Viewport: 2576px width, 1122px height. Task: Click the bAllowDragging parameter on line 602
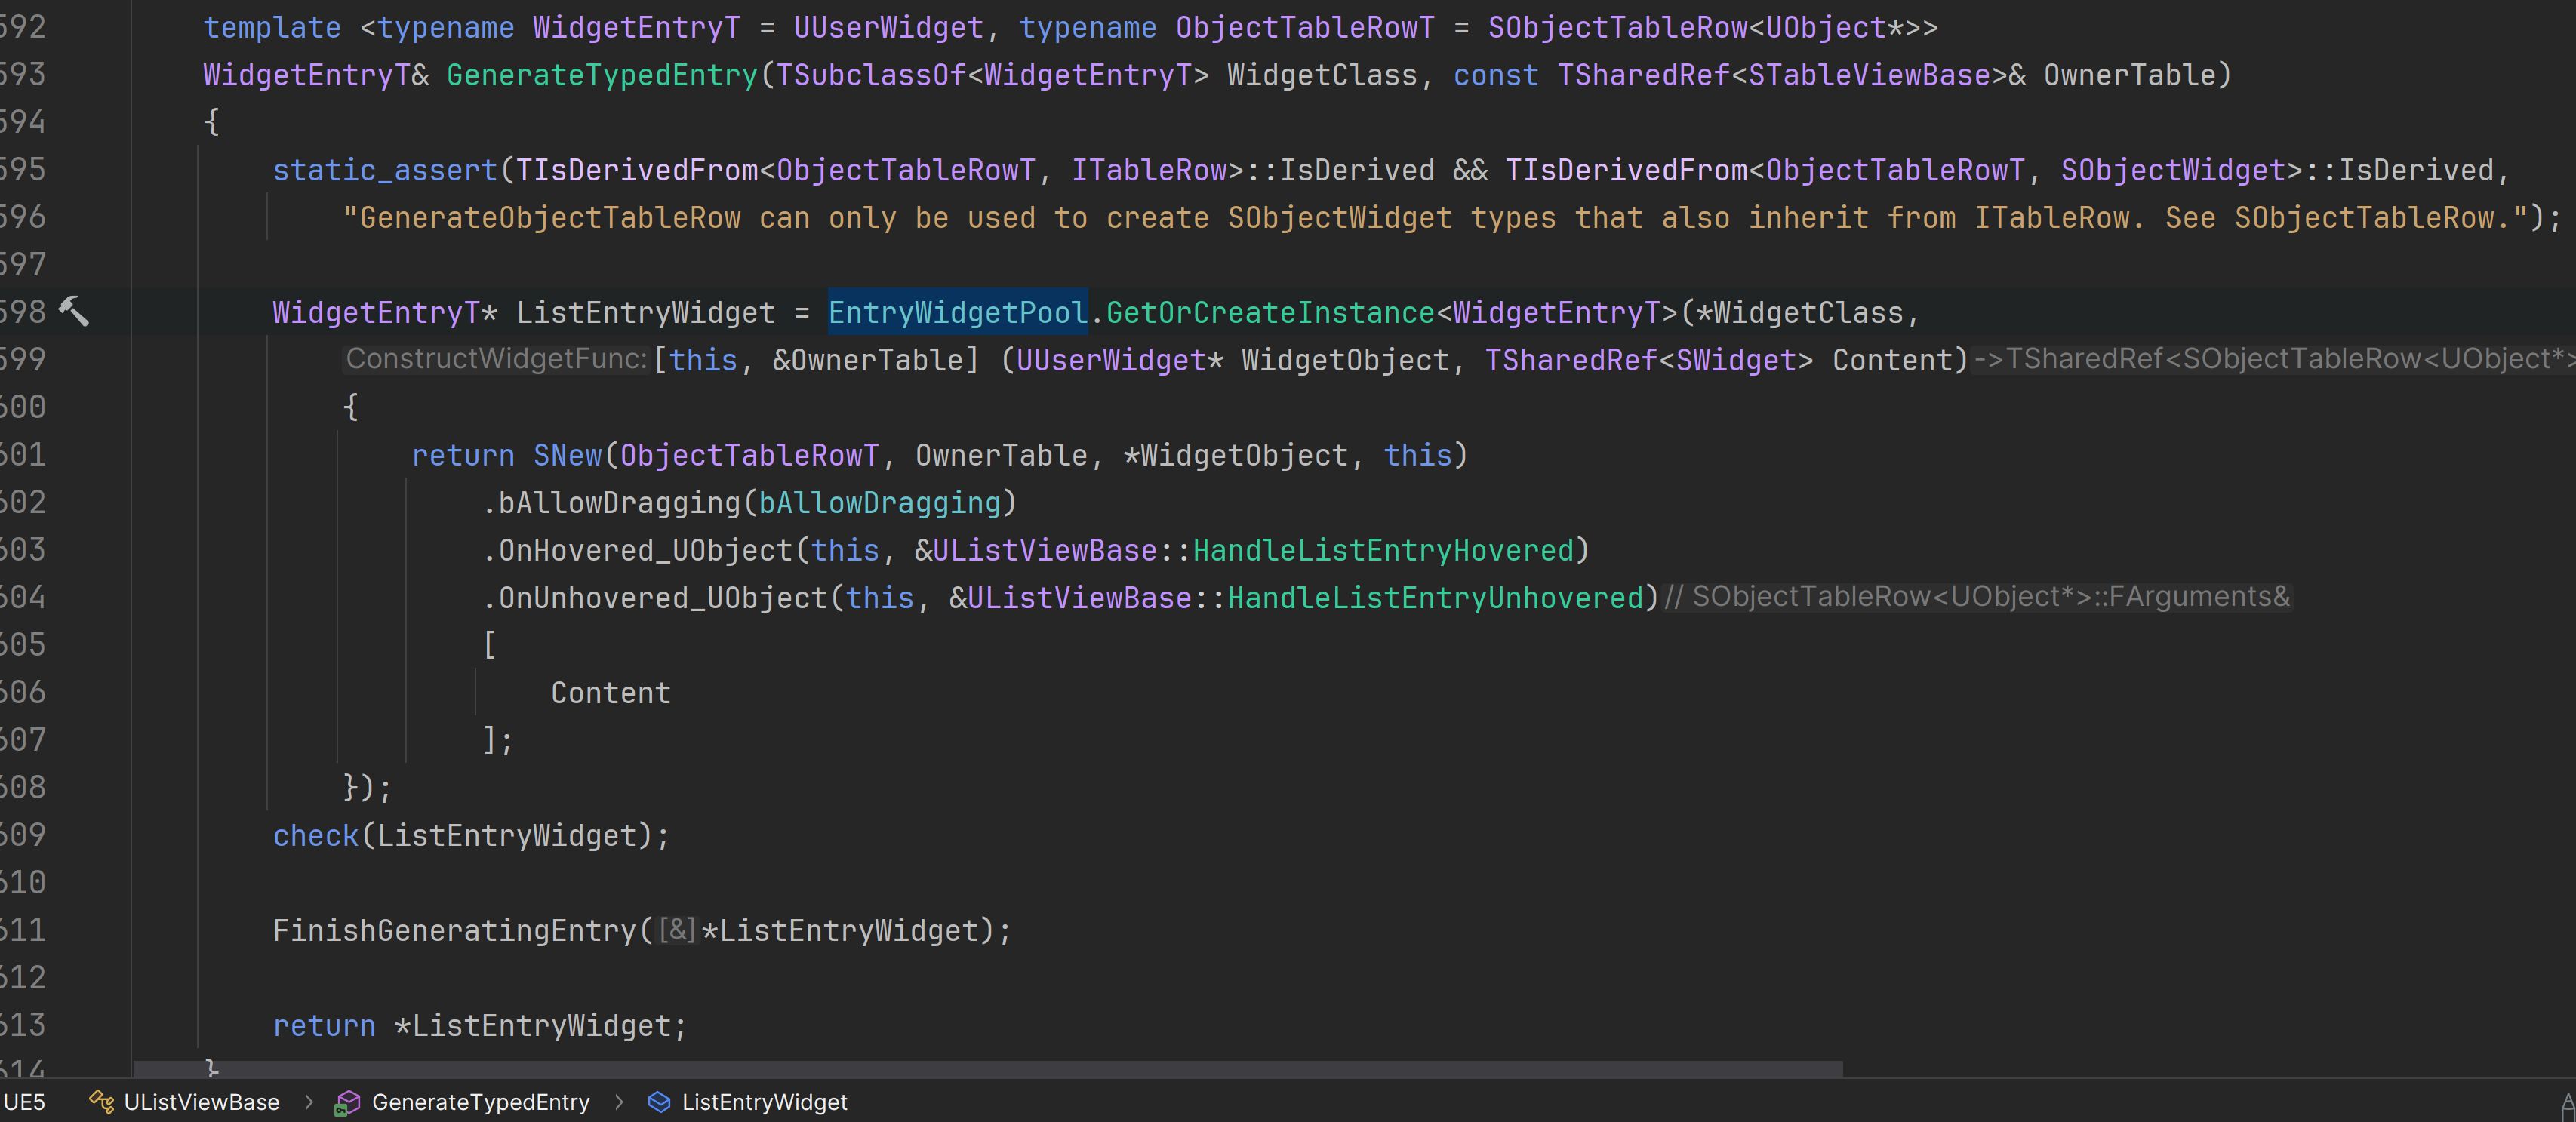tap(879, 503)
